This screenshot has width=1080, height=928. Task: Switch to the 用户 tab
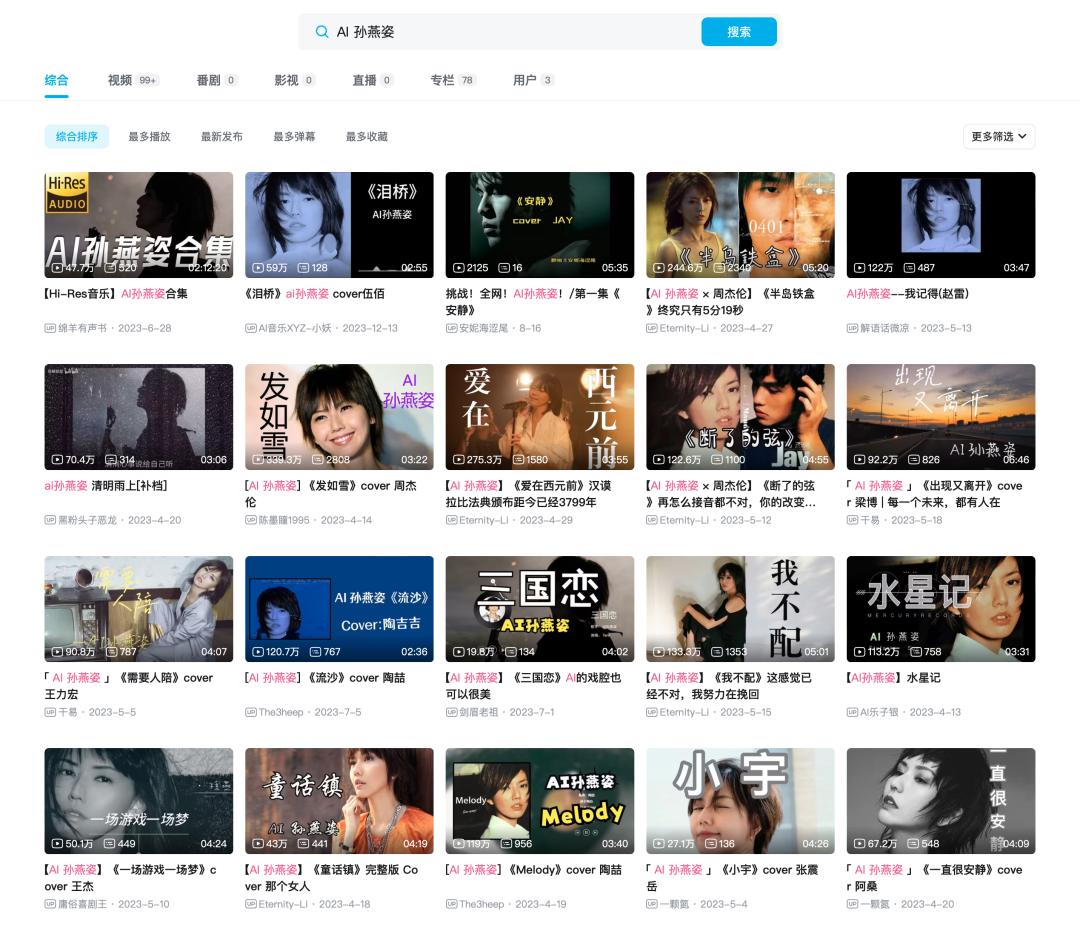click(522, 80)
